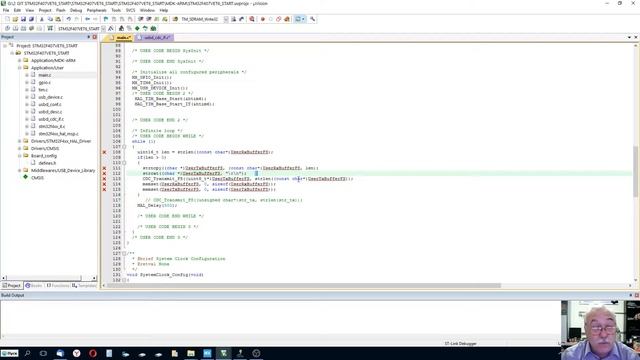Click the Navigate Backwards arrow
Image resolution: width=640 pixels, height=360 pixels.
[x=87, y=19]
